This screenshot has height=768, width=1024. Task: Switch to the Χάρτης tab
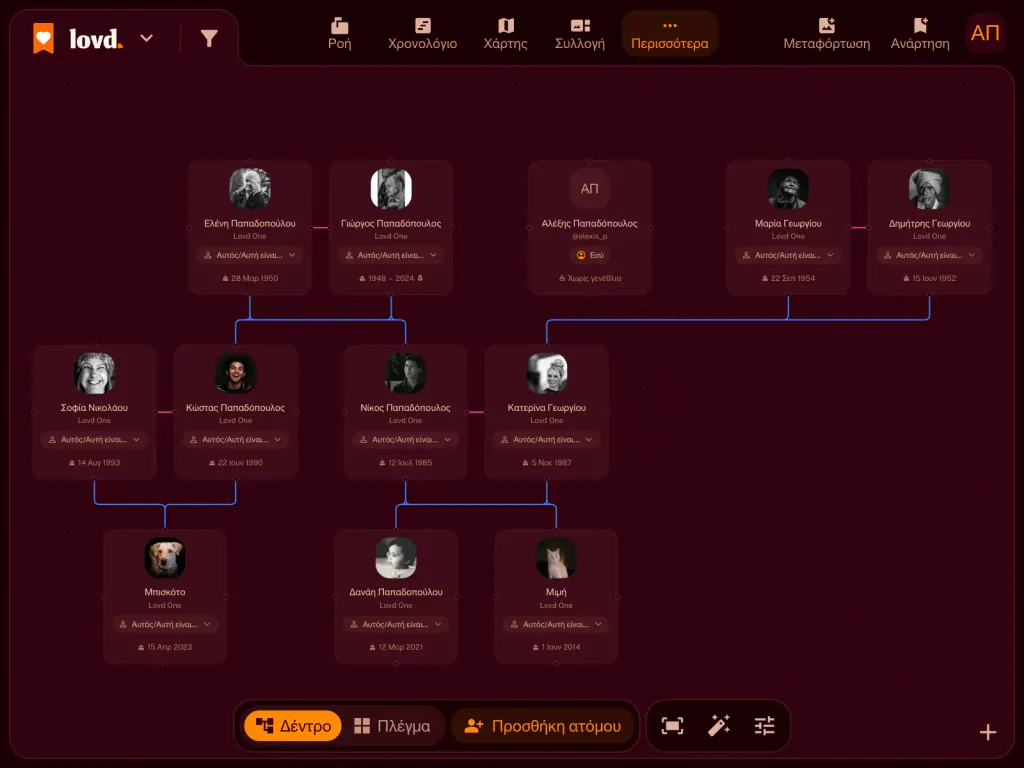(505, 34)
